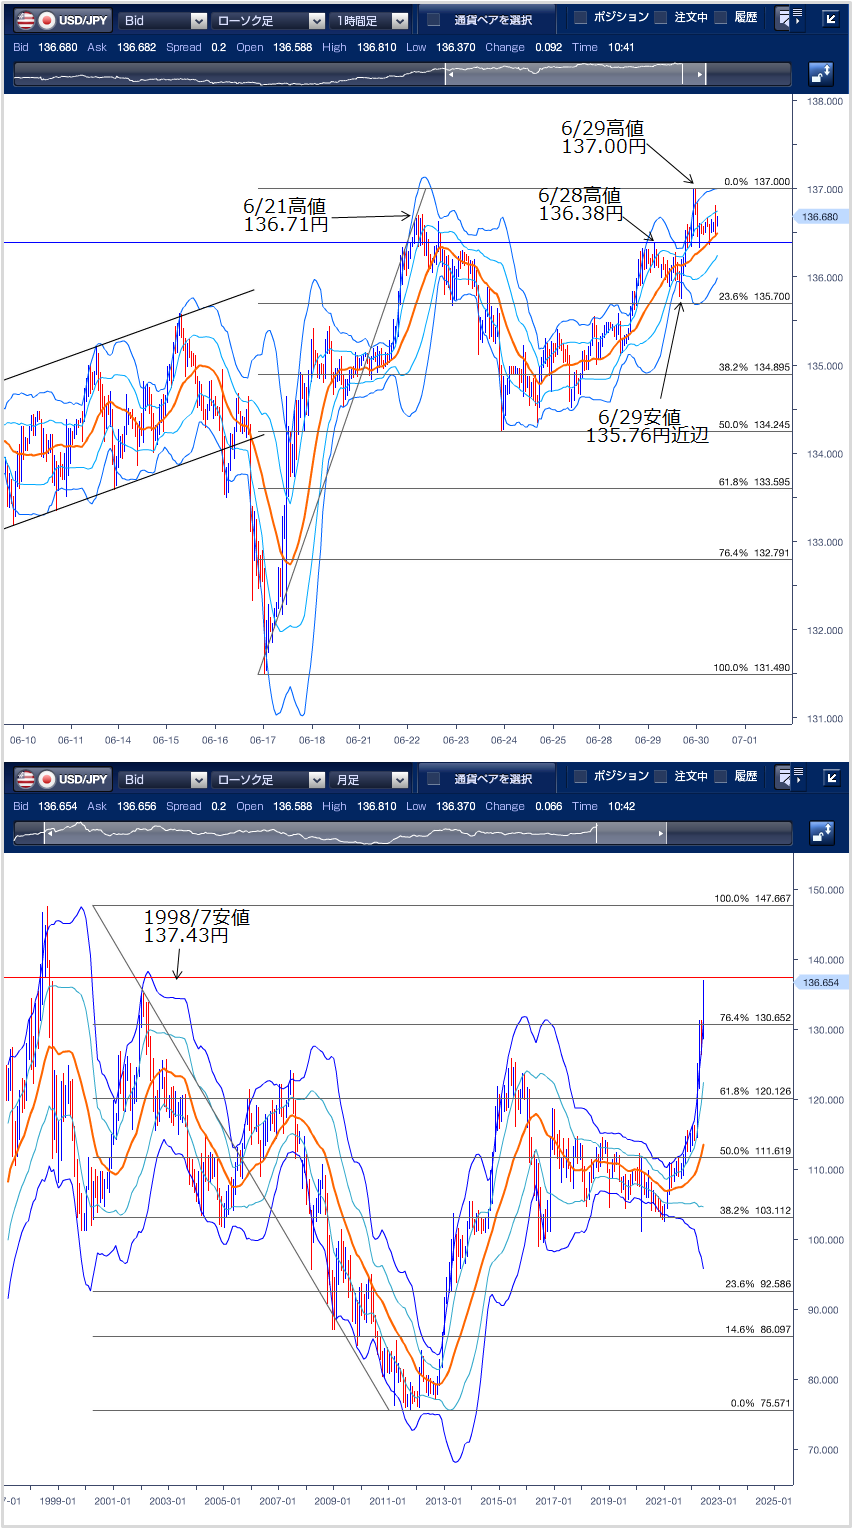Click the 76.4% 130.652 Fibonacci label
The image size is (853, 1529).
coord(755,1018)
